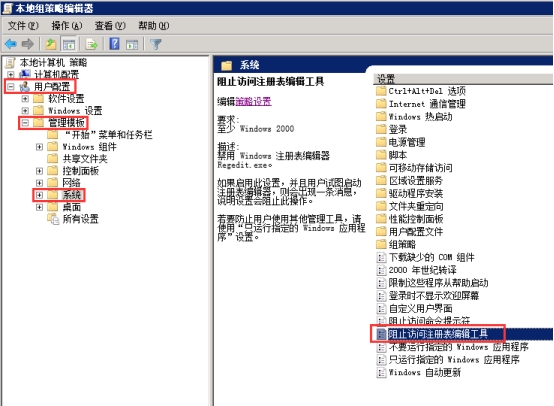The height and width of the screenshot is (406, 554).
Task: Click the Export list toolbar icon
Action: pyautogui.click(x=92, y=45)
